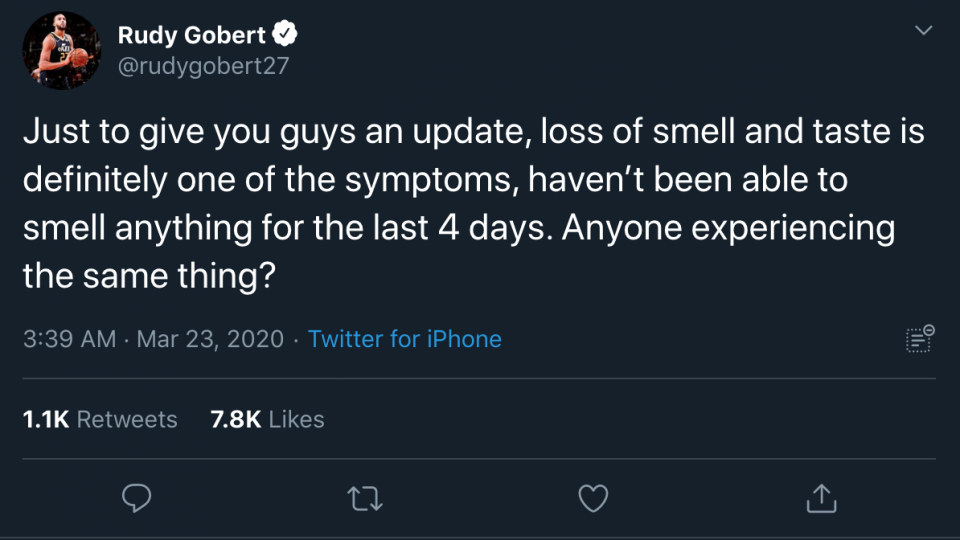Viewport: 960px width, 540px height.
Task: Click the Twitter for iPhone source link
Action: [x=405, y=339]
